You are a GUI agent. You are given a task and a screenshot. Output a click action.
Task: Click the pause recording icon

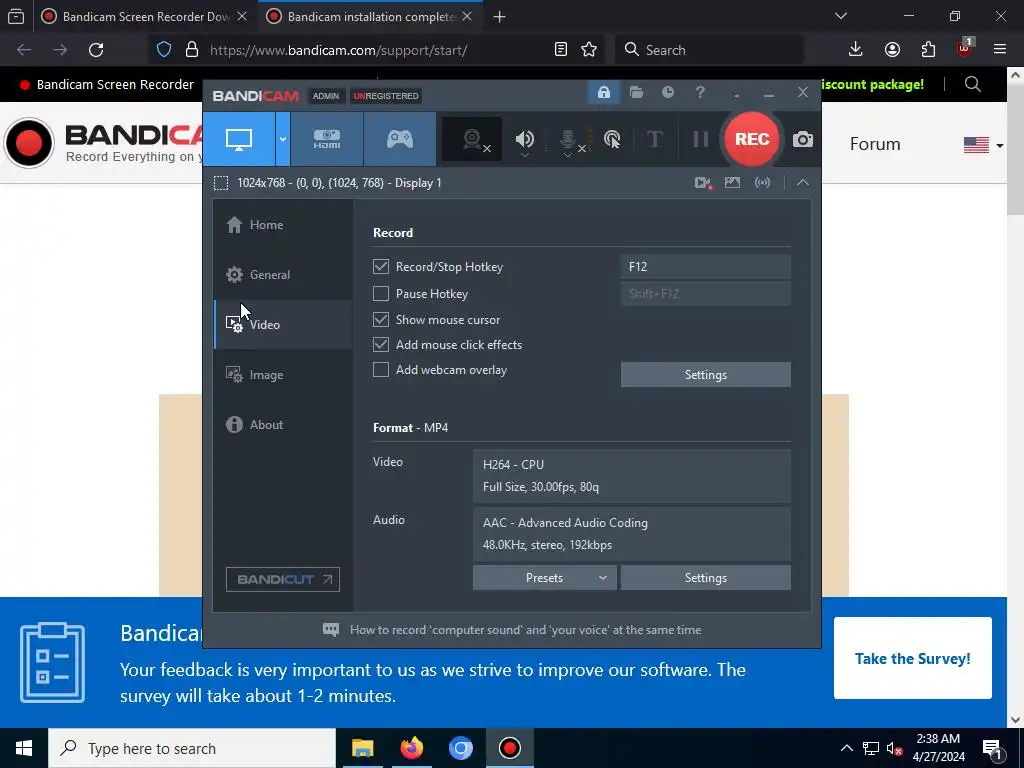pos(701,139)
